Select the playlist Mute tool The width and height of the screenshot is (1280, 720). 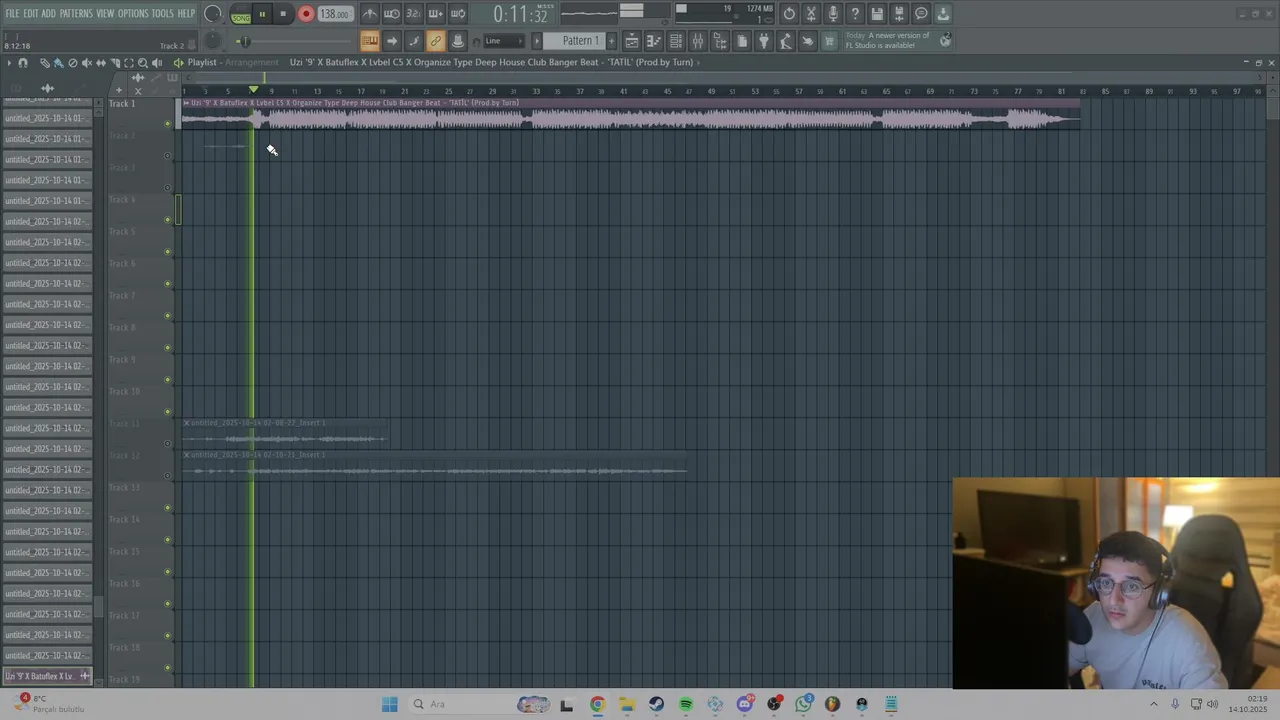coord(87,63)
